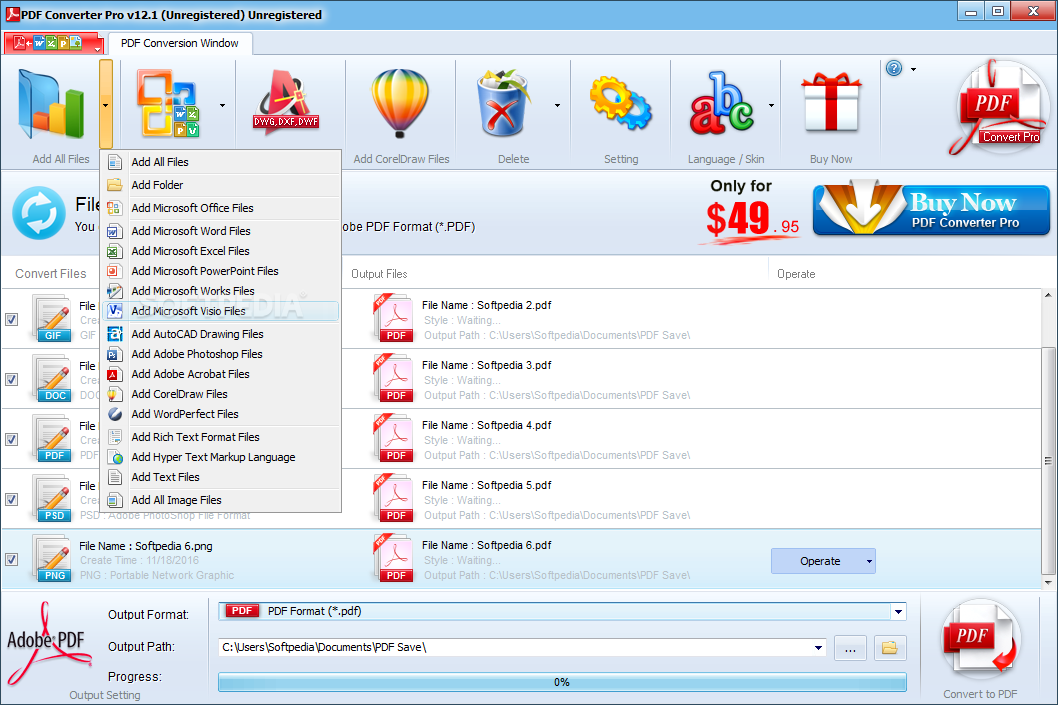
Task: Click the PDF source file icon in the third row
Action: tap(53, 438)
